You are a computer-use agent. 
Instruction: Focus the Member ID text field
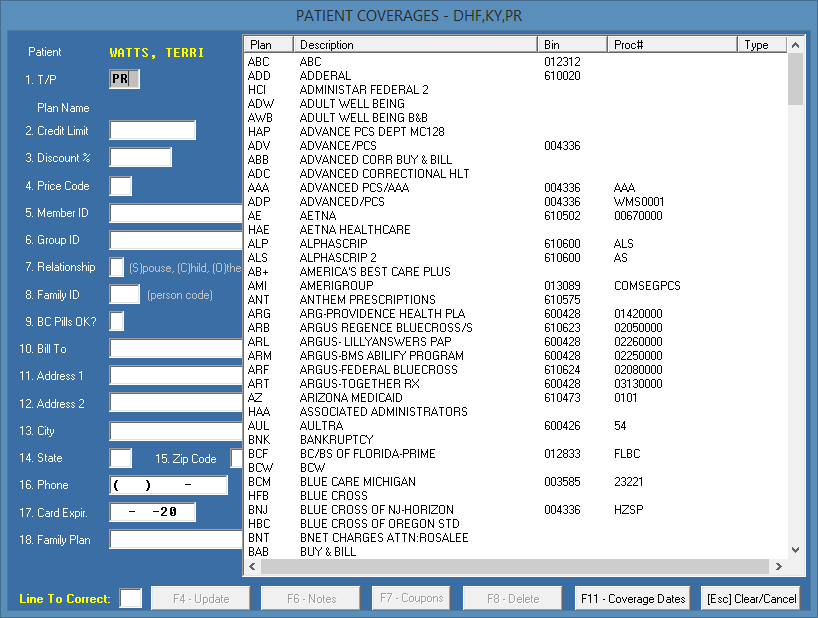[176, 213]
